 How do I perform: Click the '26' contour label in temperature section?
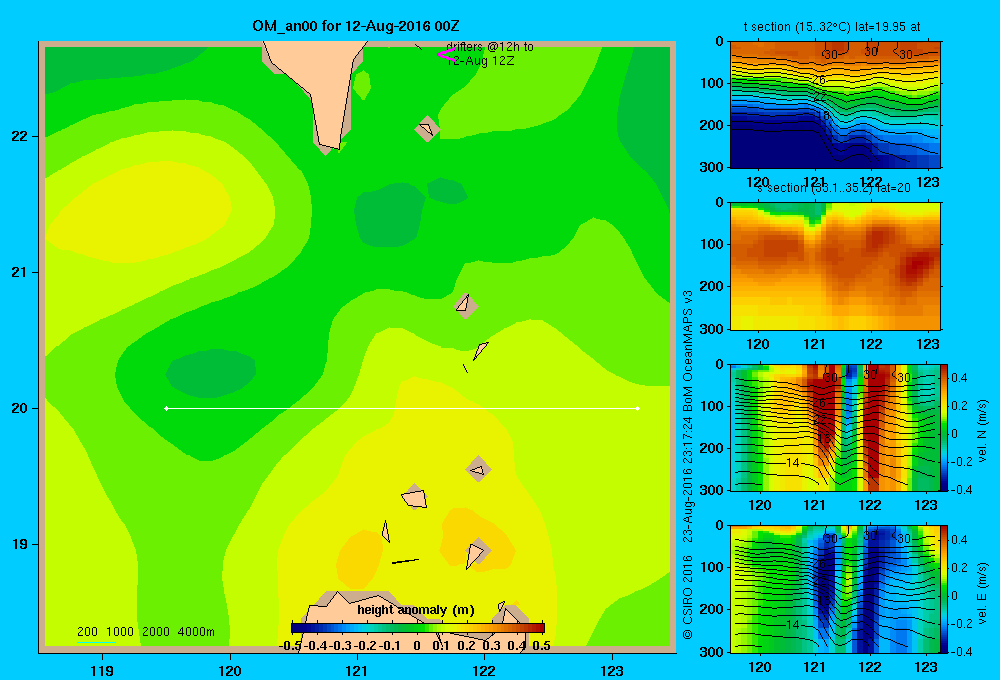point(818,80)
